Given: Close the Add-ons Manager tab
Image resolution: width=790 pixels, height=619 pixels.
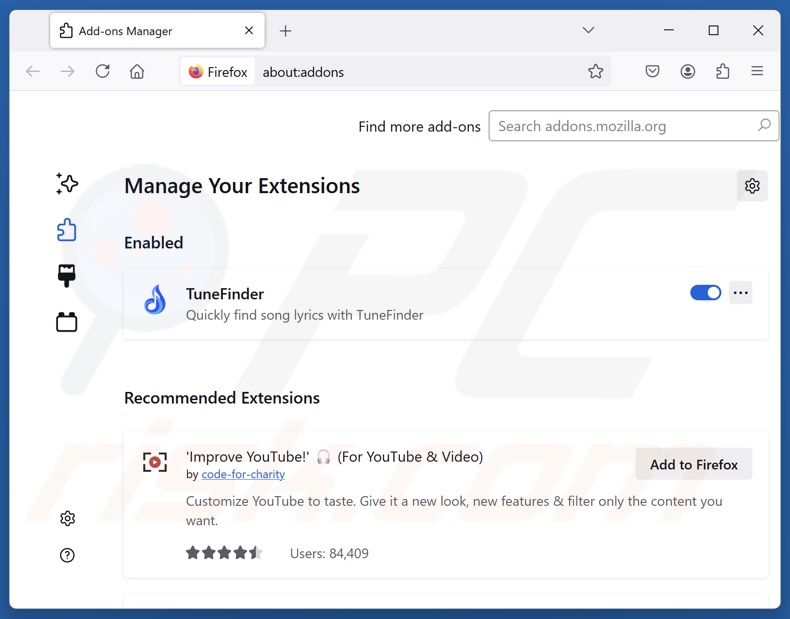Looking at the screenshot, I should coord(249,31).
